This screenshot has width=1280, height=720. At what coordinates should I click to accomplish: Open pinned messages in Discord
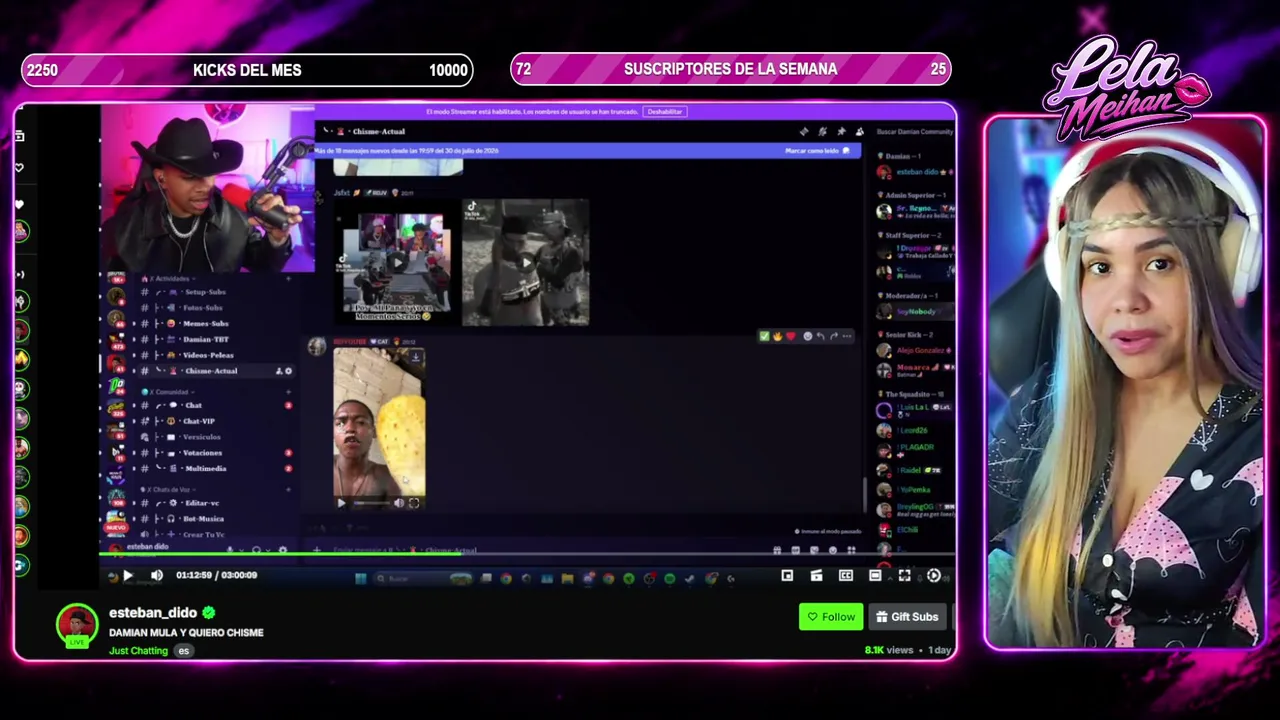pyautogui.click(x=841, y=131)
